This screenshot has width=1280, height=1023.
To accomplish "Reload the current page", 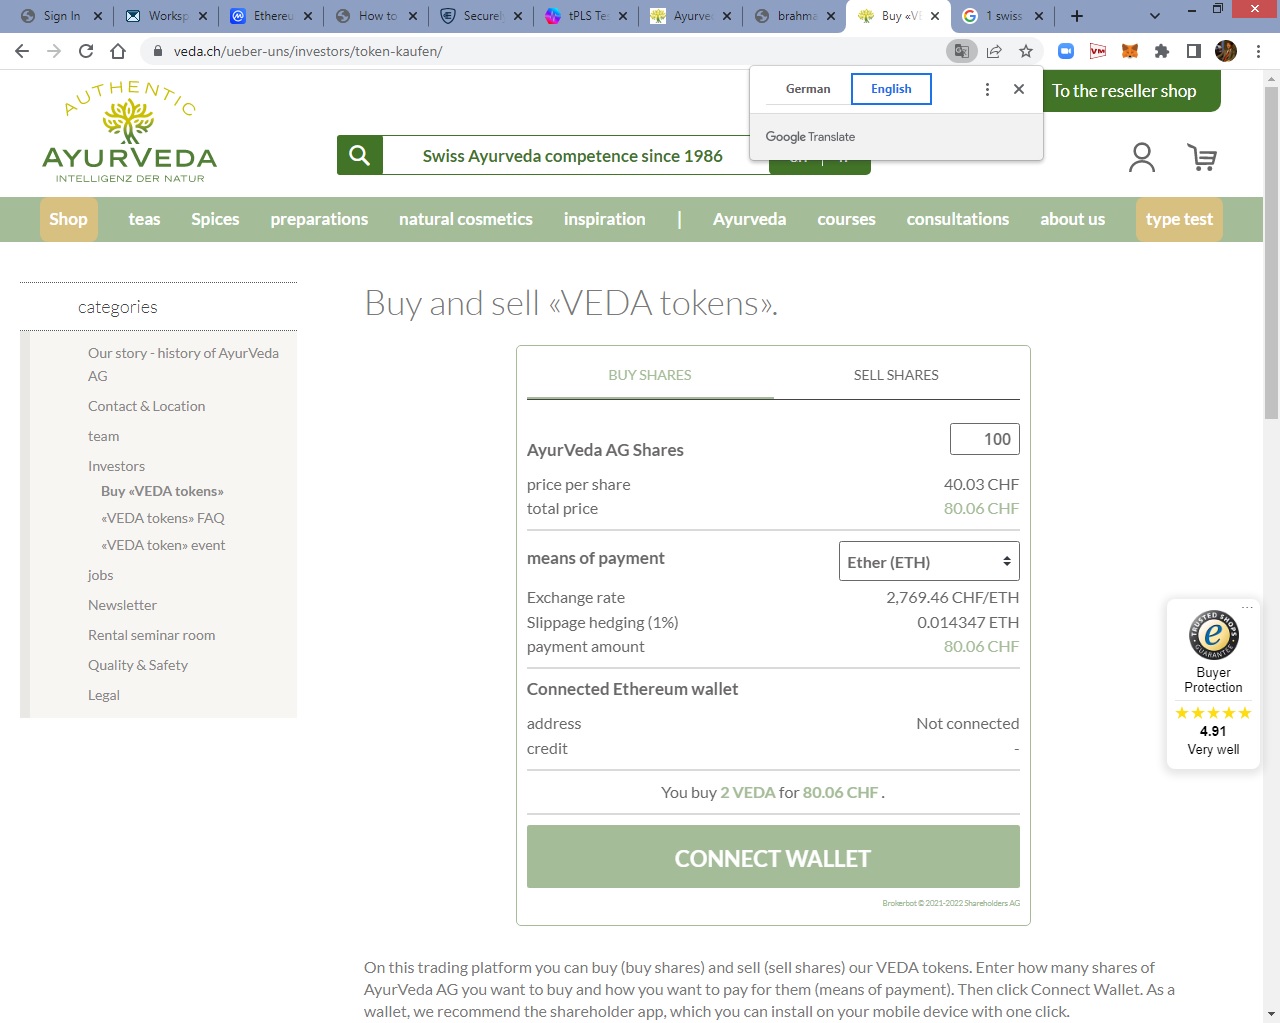I will click(86, 51).
